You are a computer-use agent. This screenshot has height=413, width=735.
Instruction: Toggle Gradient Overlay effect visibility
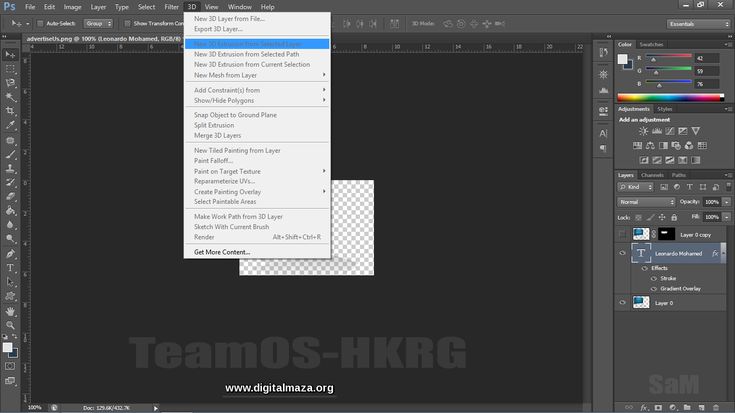click(x=653, y=289)
